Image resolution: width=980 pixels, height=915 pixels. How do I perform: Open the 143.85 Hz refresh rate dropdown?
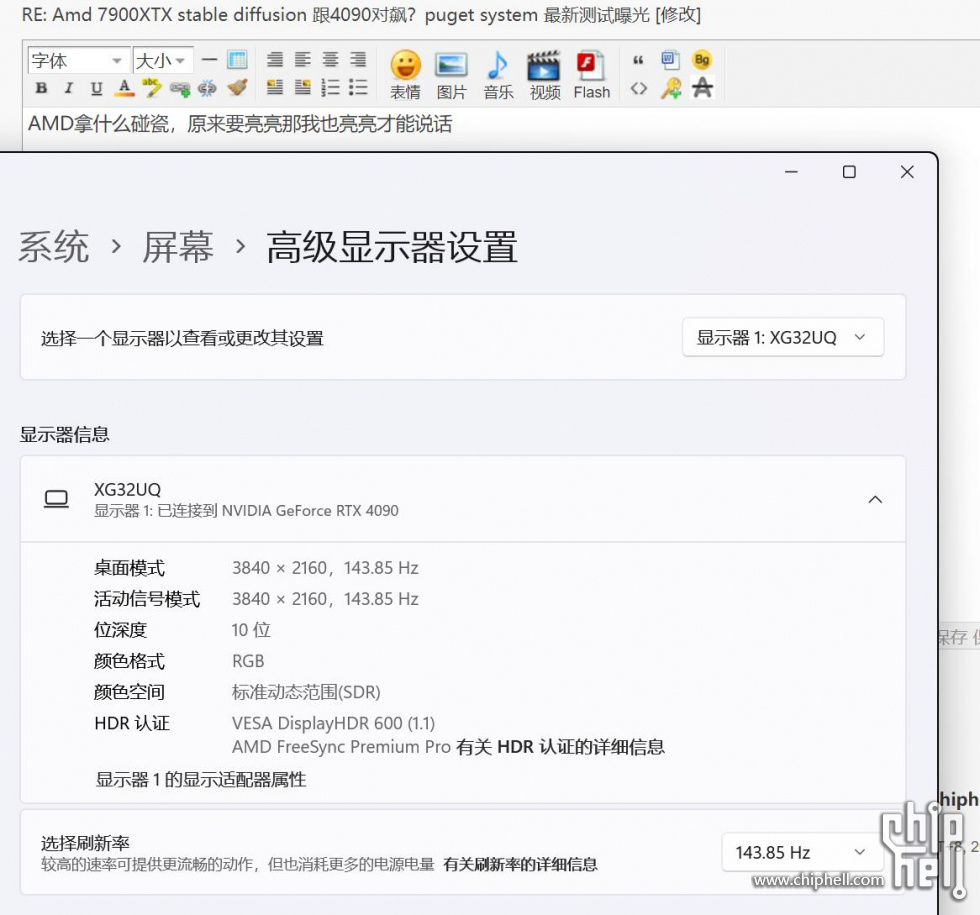(x=802, y=852)
